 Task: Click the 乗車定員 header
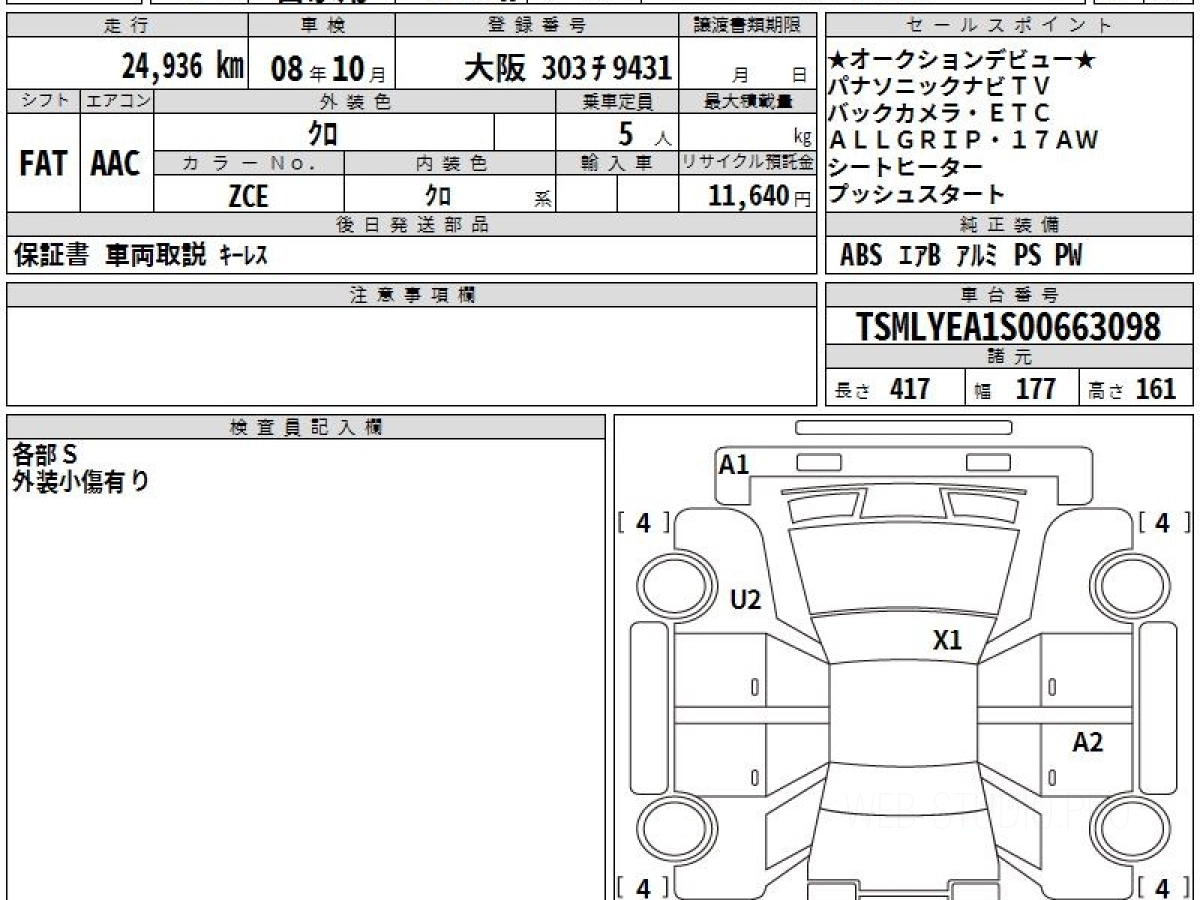point(617,101)
